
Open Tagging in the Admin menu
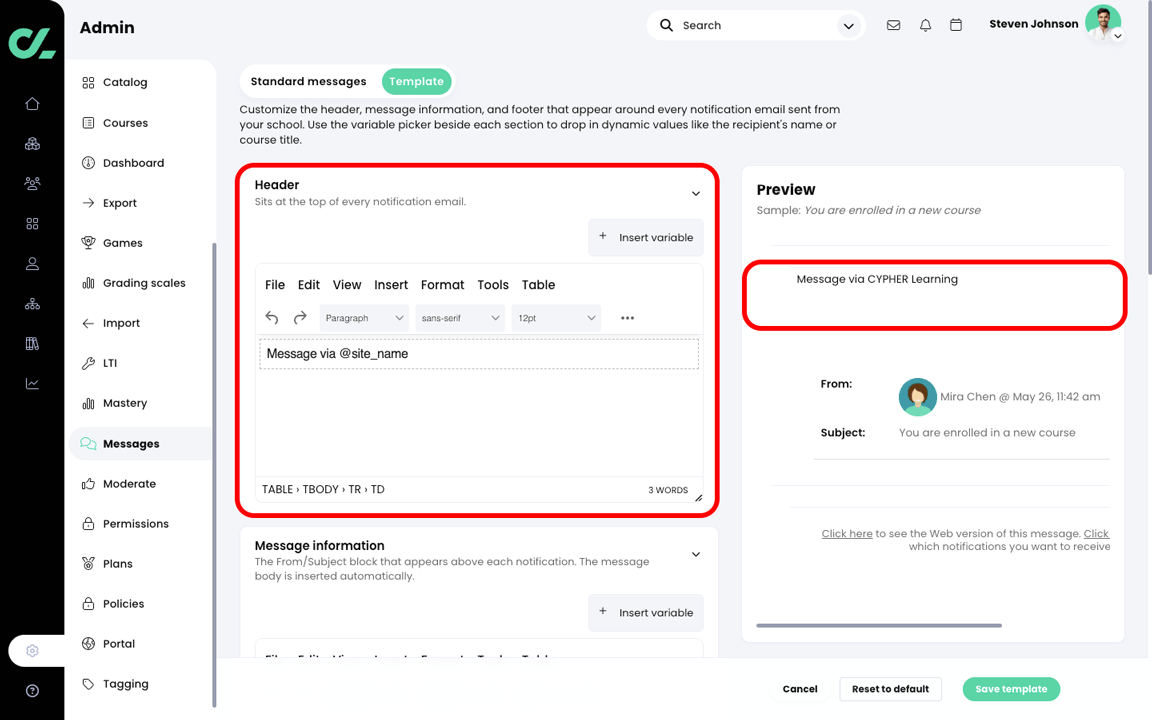tap(126, 684)
